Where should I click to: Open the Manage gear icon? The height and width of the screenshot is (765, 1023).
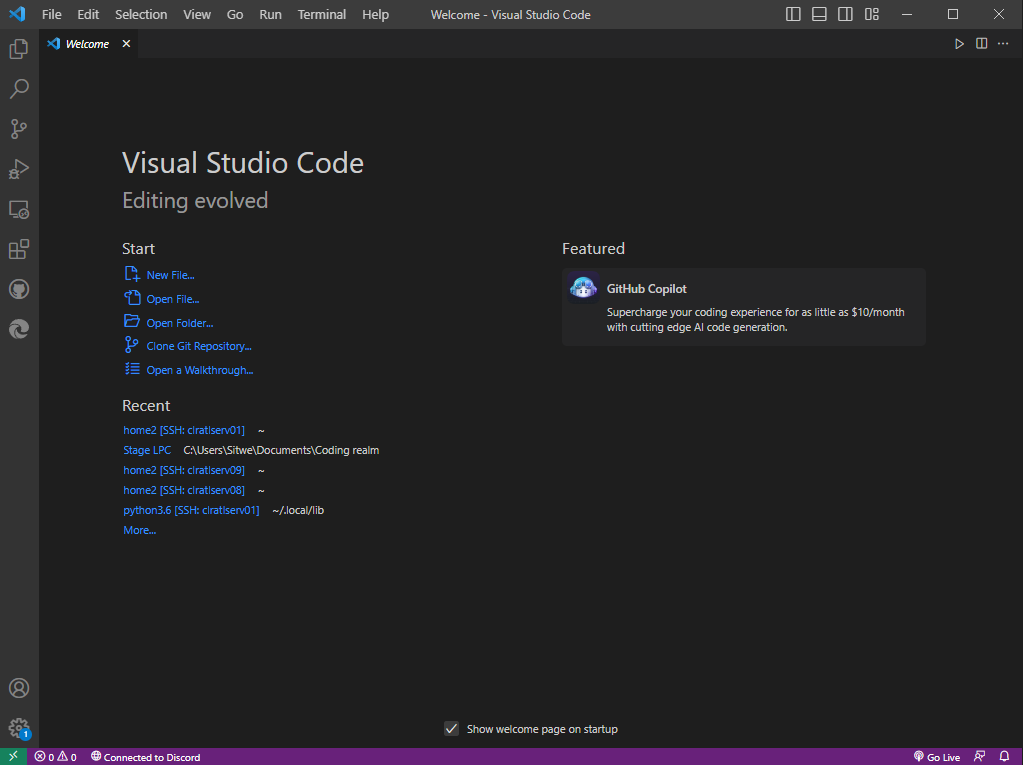click(x=19, y=728)
